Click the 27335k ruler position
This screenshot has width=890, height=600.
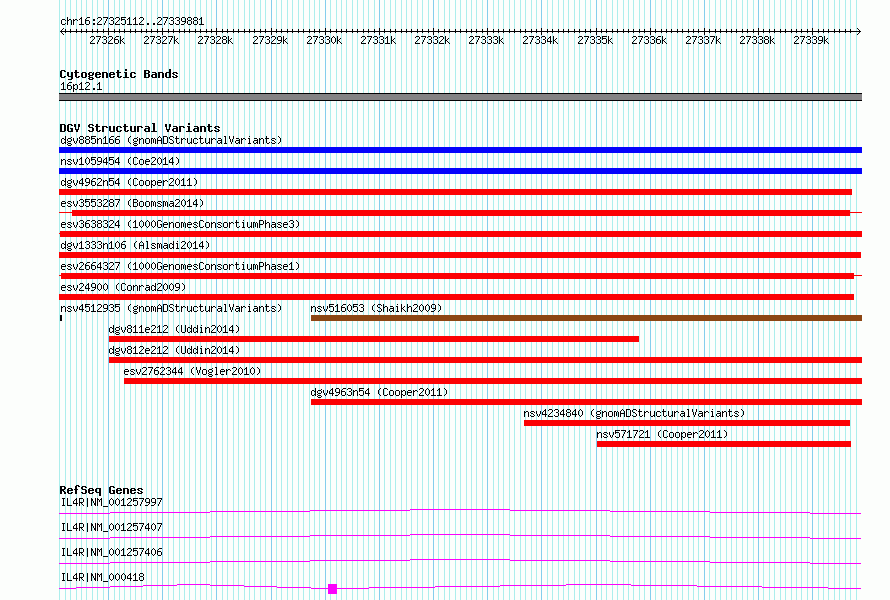click(595, 40)
